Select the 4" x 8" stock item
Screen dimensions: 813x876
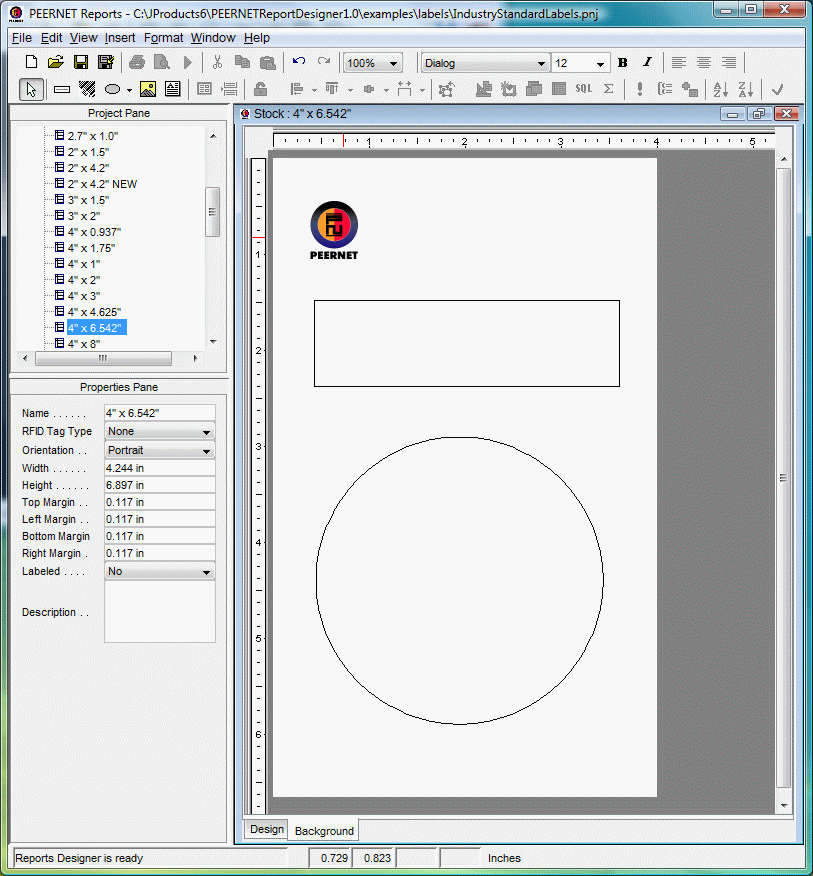coord(84,344)
